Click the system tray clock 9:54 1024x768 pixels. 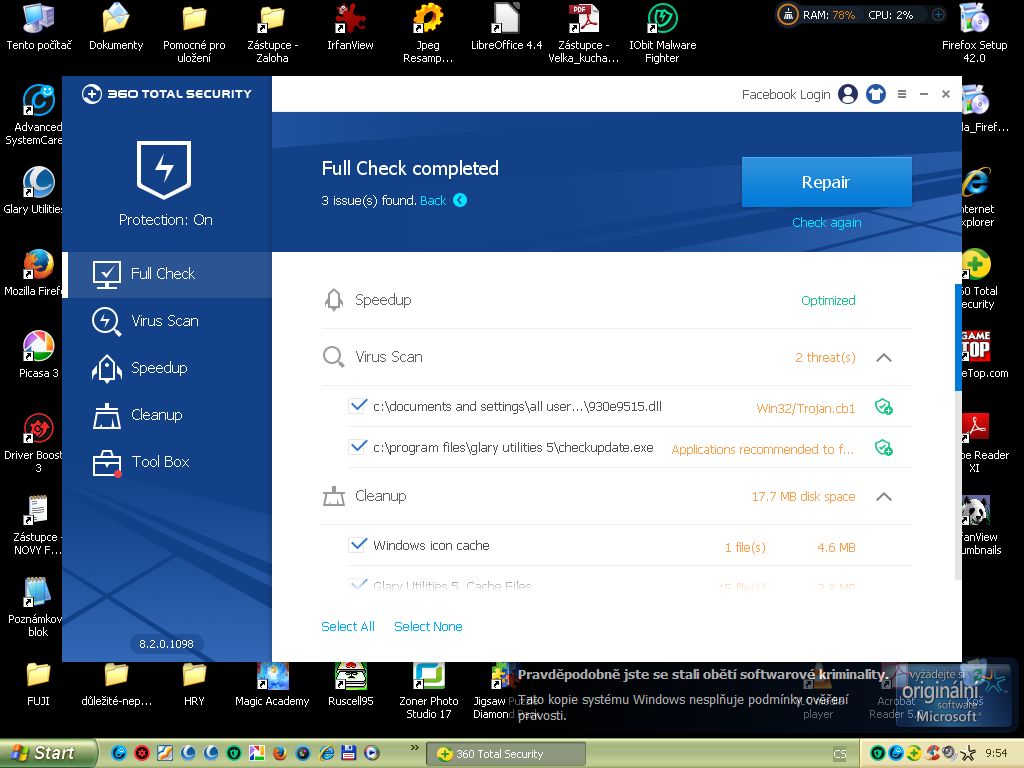(x=996, y=754)
